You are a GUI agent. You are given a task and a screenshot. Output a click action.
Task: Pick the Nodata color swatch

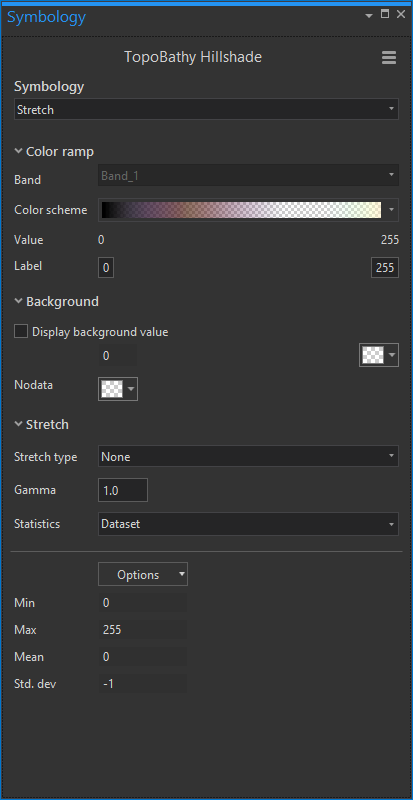click(117, 389)
